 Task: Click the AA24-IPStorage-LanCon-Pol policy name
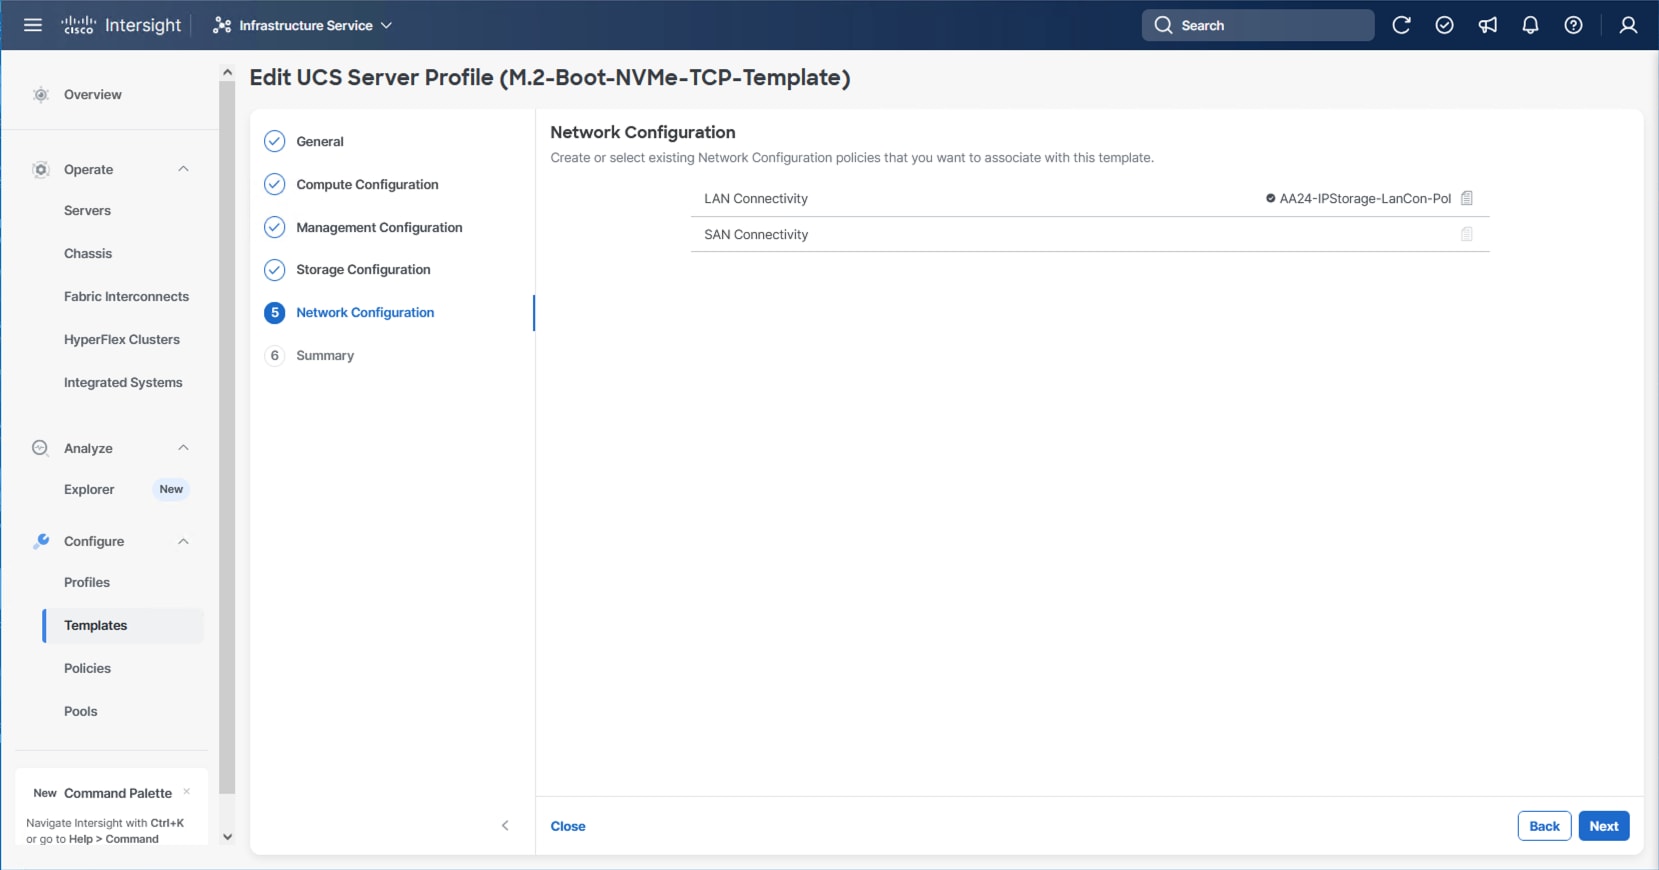pos(1365,199)
